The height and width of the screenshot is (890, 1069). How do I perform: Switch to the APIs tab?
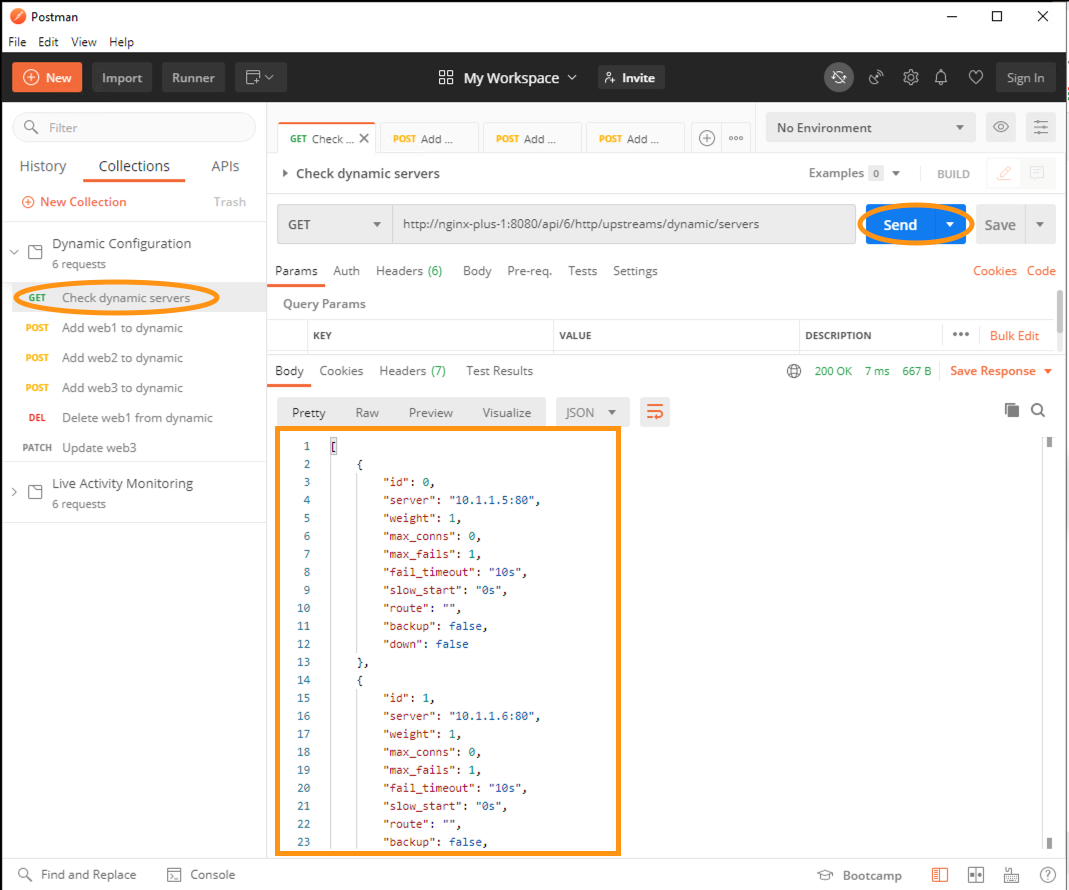click(225, 166)
